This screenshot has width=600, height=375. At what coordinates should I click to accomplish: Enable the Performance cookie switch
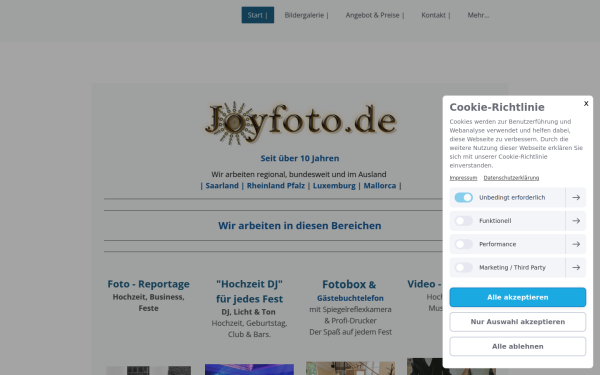point(463,244)
